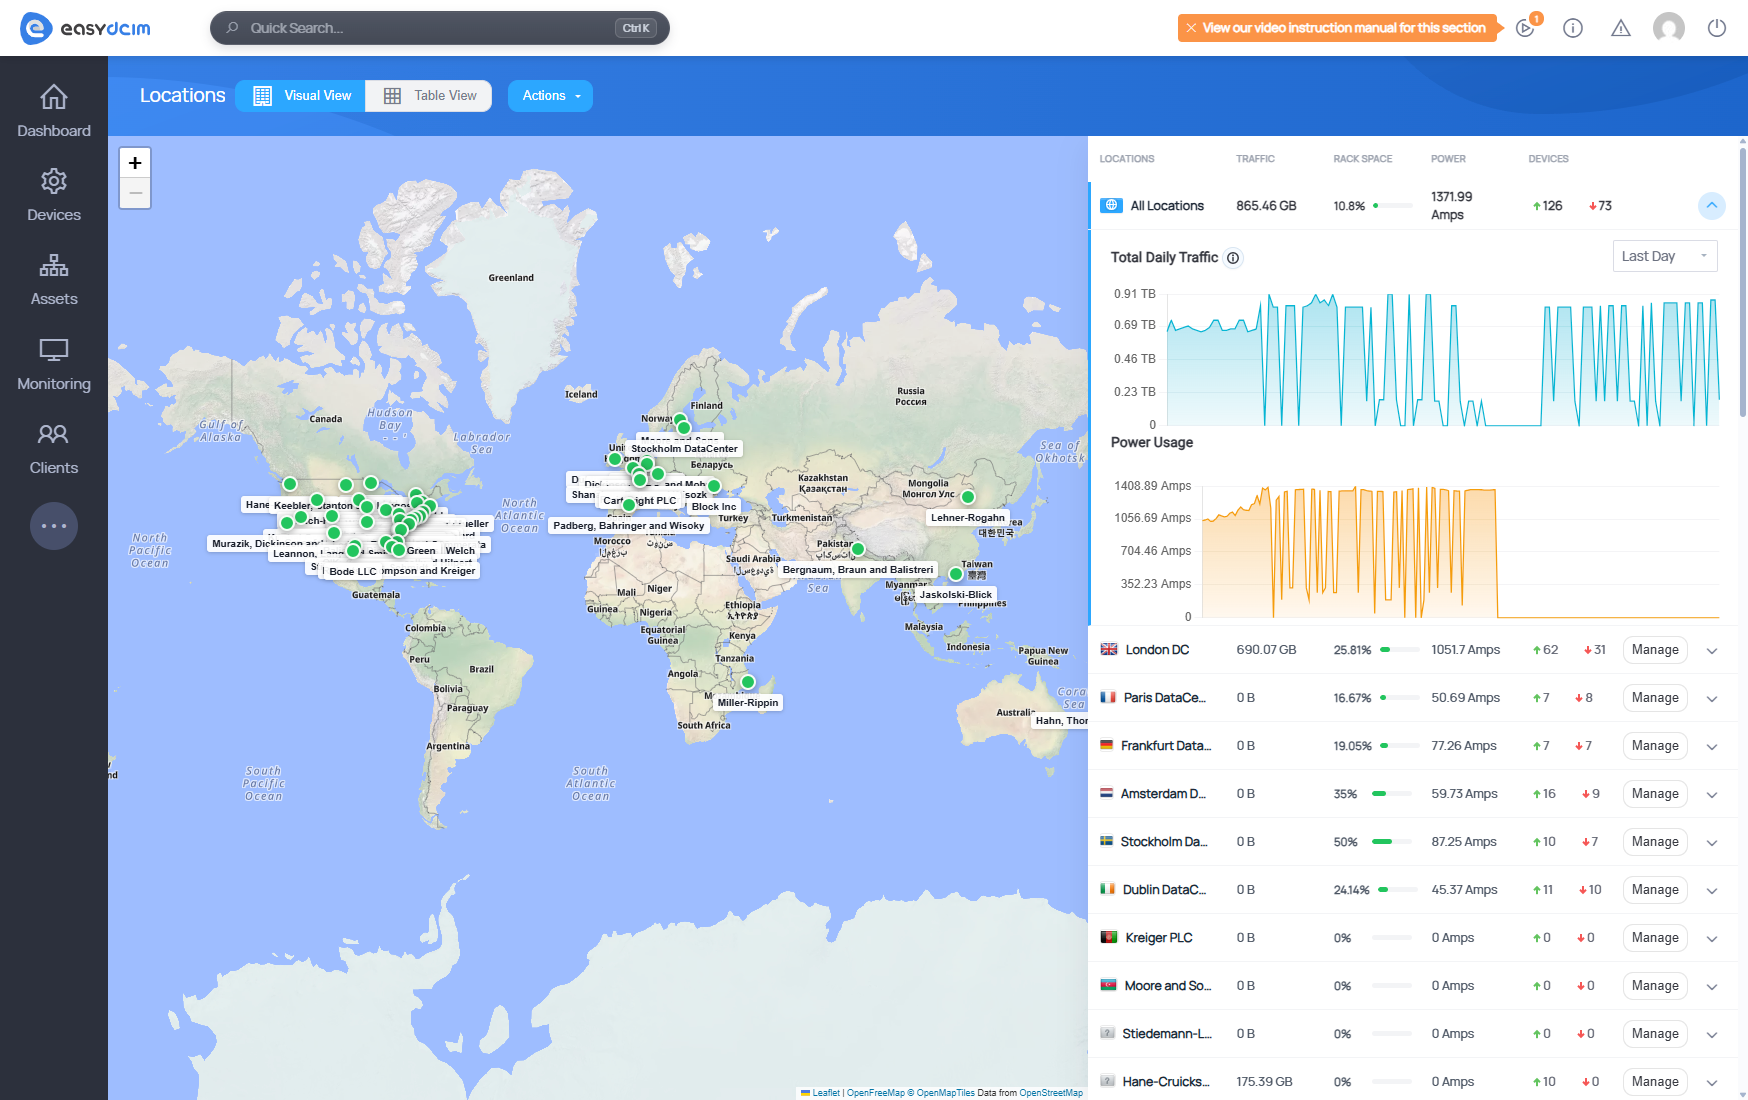Open the alerts warning triangle icon
This screenshot has height=1100, width=1748.
tap(1621, 28)
